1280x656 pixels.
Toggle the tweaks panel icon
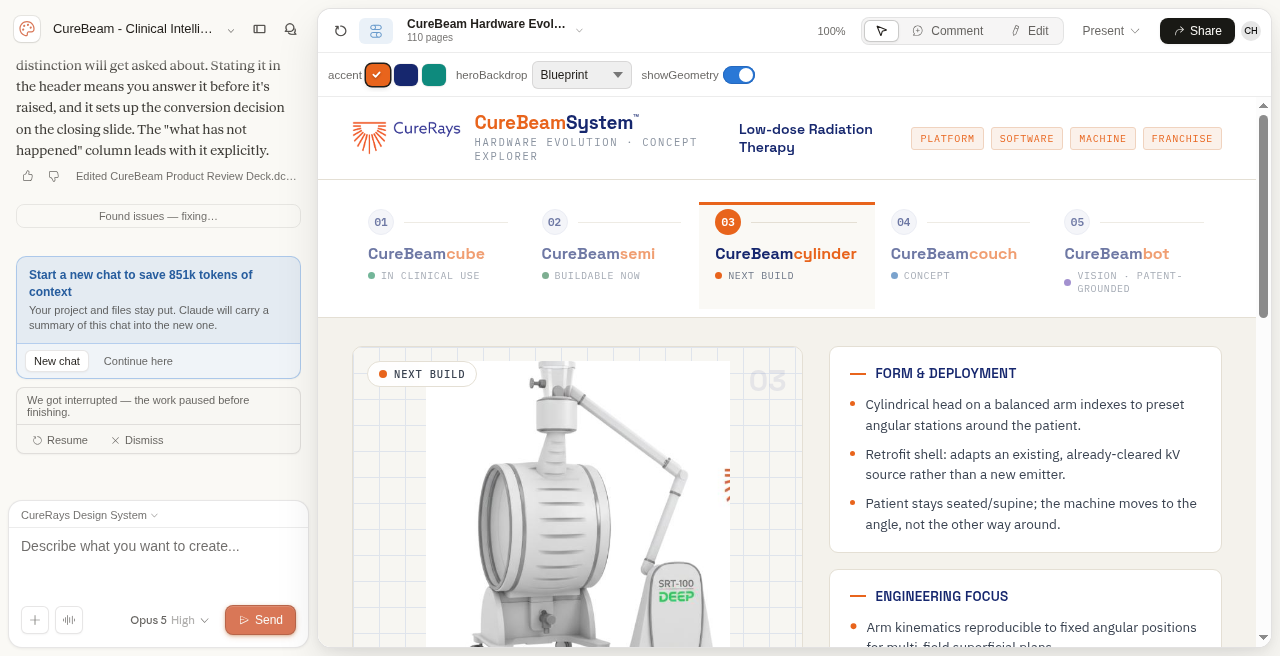(376, 31)
